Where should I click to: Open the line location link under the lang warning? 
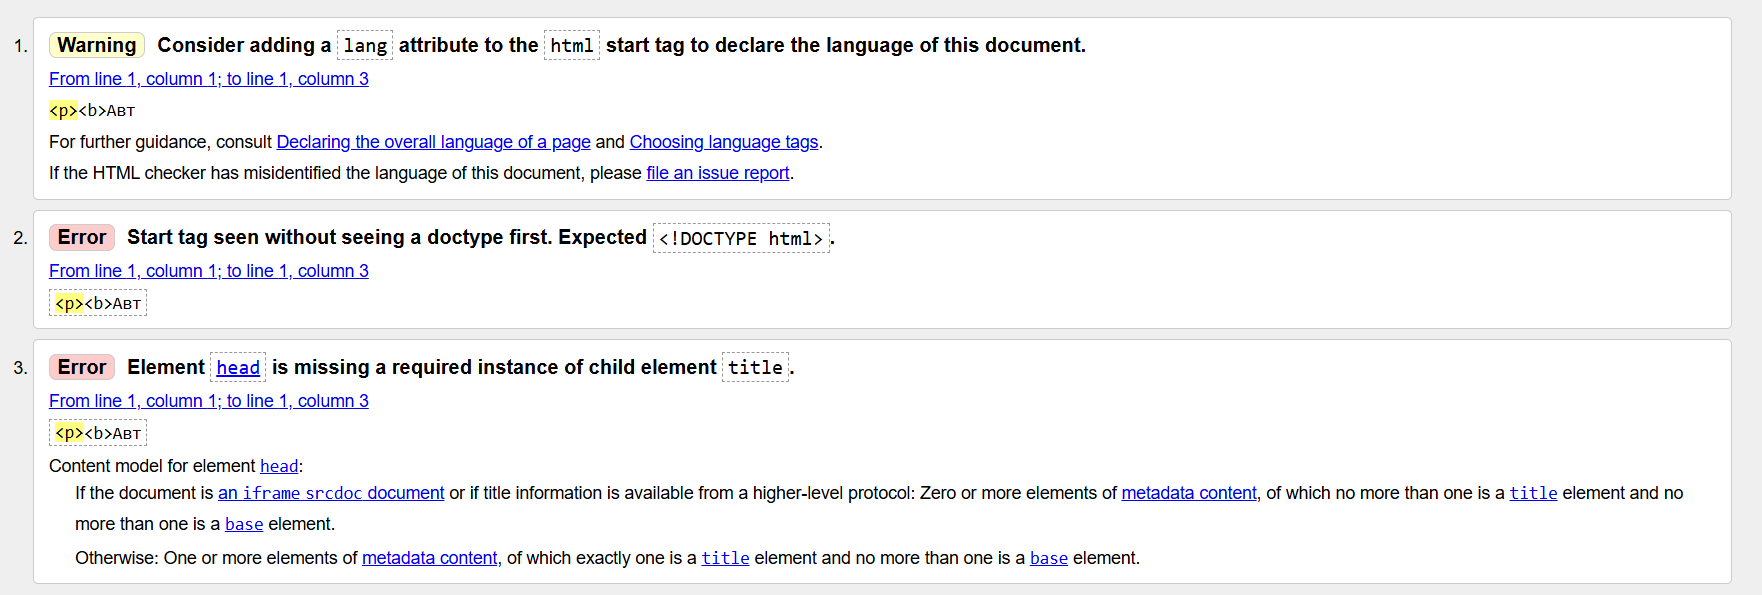coord(208,79)
